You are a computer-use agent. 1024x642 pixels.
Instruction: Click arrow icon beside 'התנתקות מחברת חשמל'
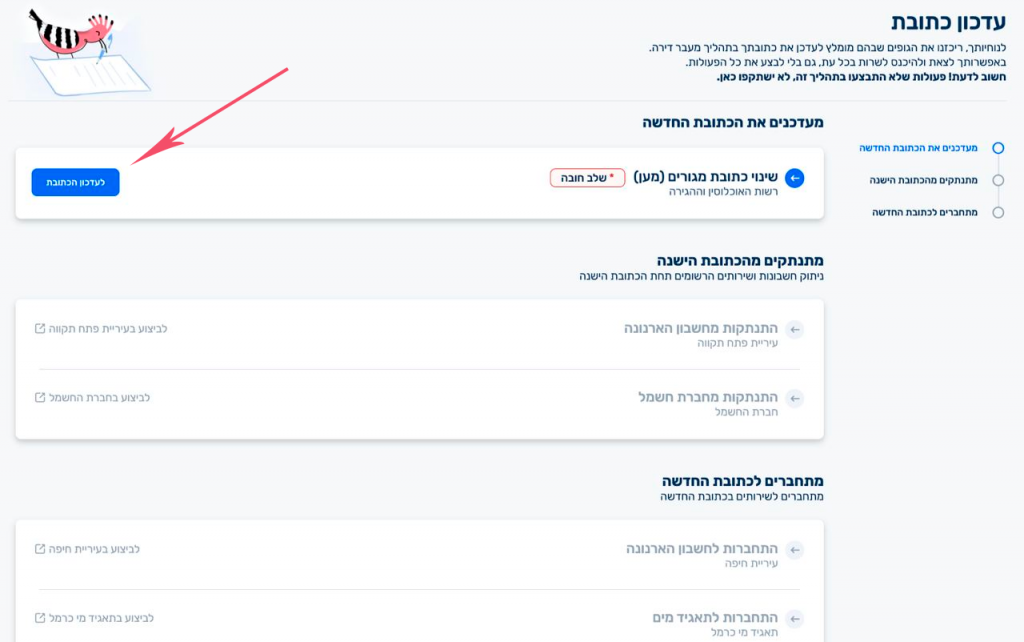pos(795,399)
